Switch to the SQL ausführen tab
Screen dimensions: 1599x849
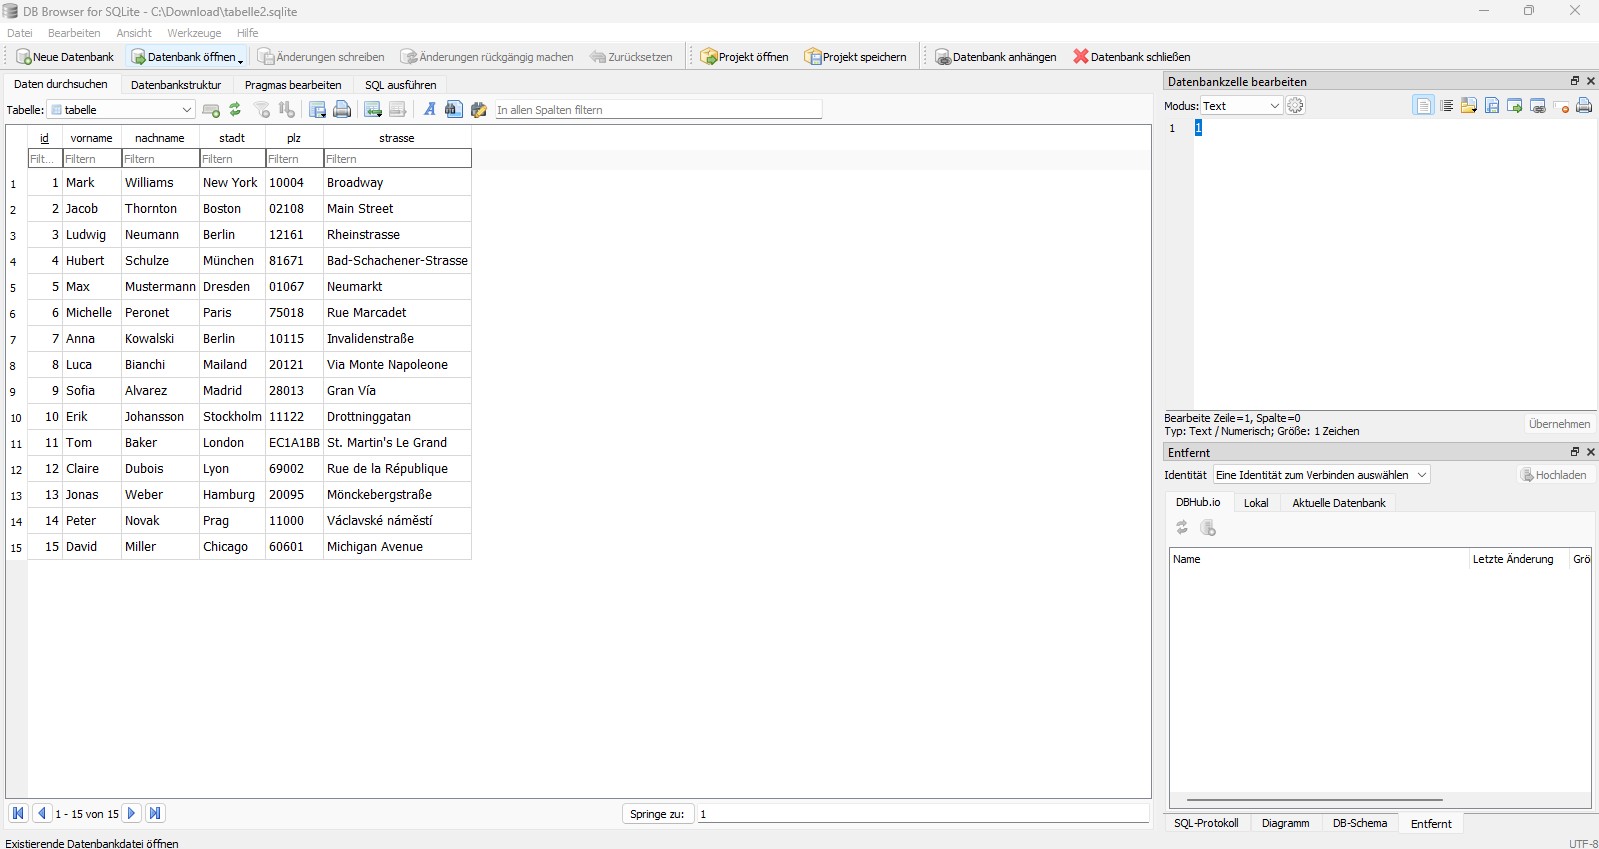click(400, 85)
